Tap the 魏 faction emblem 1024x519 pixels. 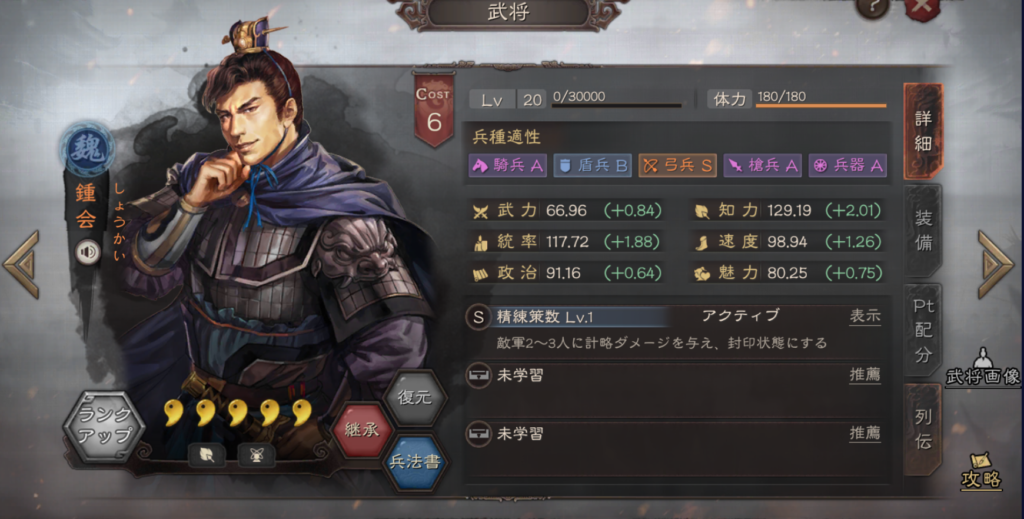(x=88, y=149)
